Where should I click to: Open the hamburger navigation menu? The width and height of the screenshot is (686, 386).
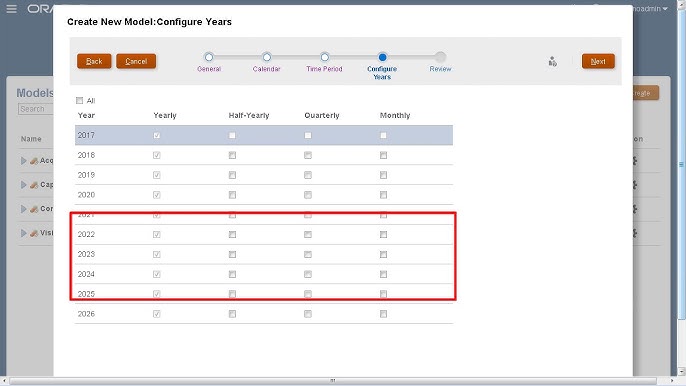click(x=11, y=9)
